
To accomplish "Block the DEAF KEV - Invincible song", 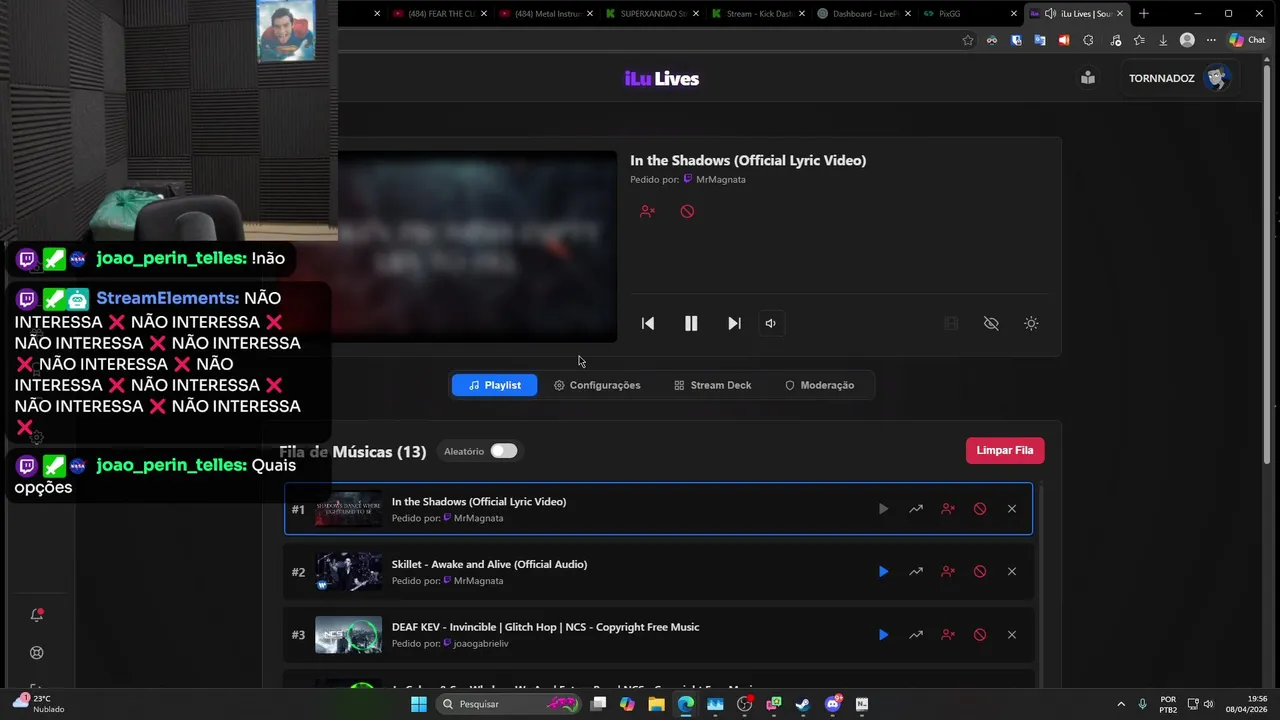I will pos(980,635).
